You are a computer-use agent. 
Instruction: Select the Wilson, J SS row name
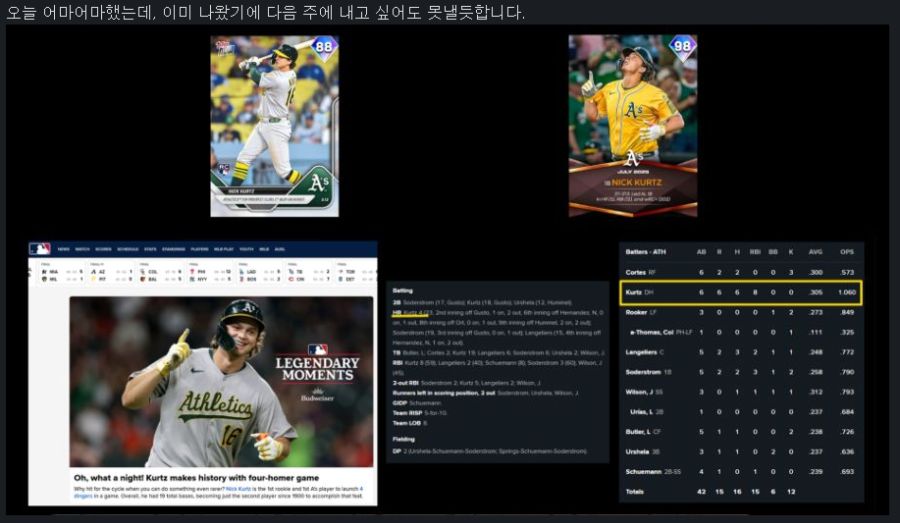coord(644,392)
